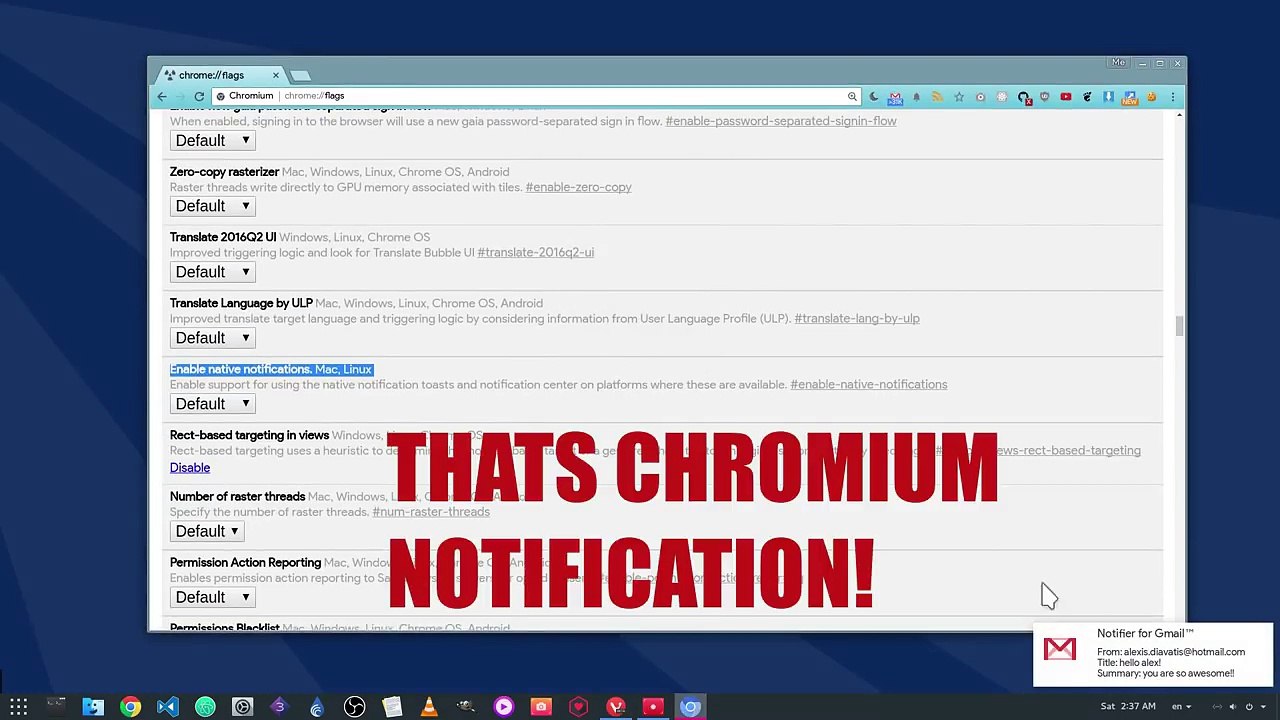
Task: Follow the #translate-2016q2-ui link
Action: pyautogui.click(x=535, y=253)
